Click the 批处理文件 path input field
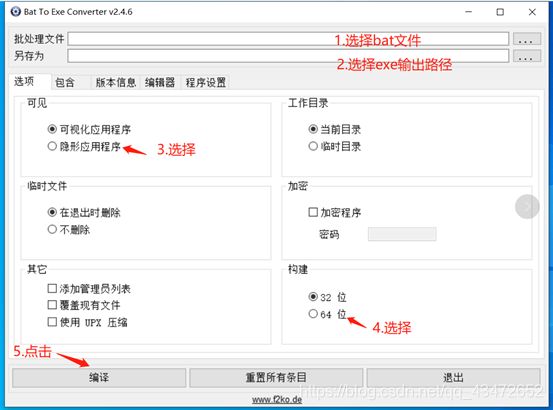The image size is (553, 410). click(x=288, y=39)
